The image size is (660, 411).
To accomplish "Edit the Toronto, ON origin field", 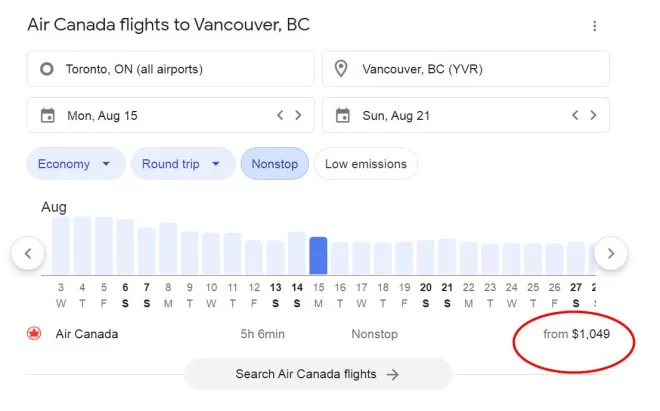I will (171, 69).
